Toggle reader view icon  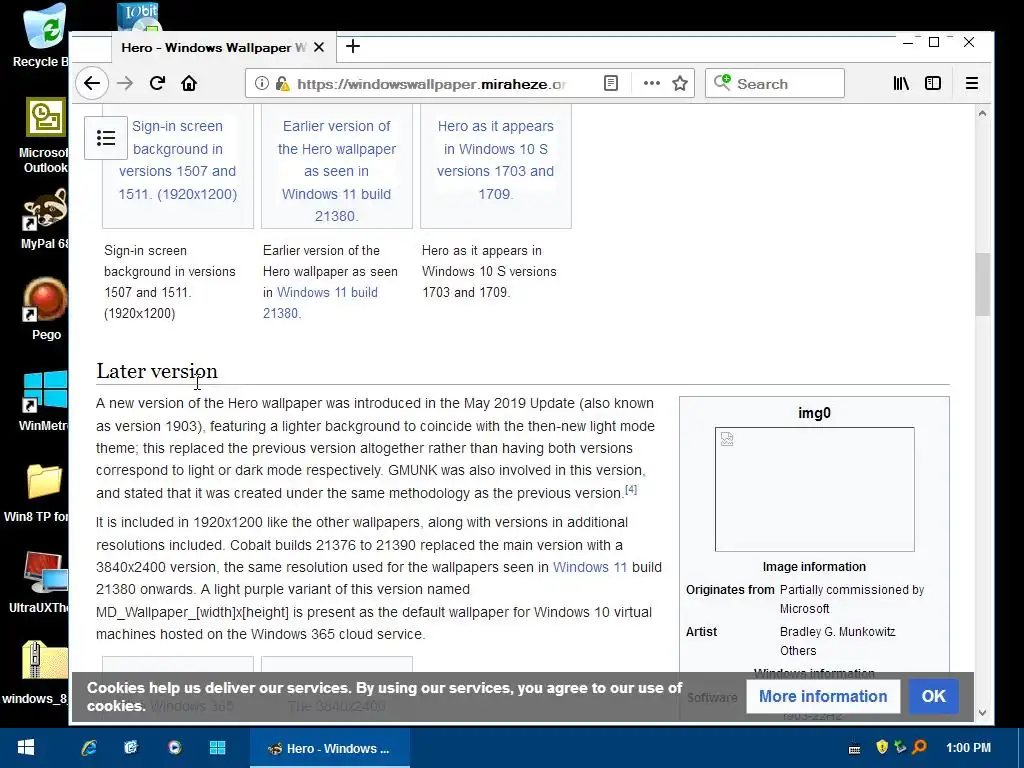611,84
